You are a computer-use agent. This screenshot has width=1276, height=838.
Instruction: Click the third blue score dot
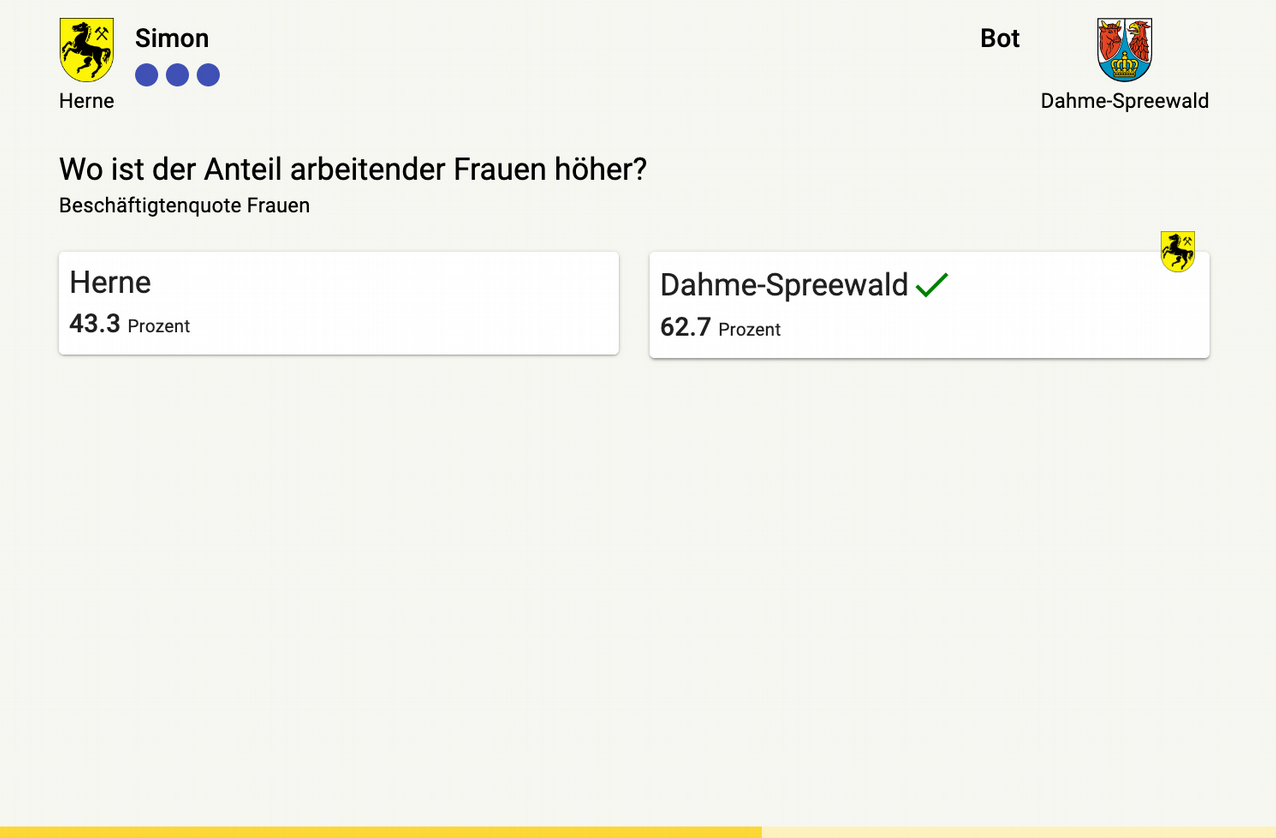208,74
